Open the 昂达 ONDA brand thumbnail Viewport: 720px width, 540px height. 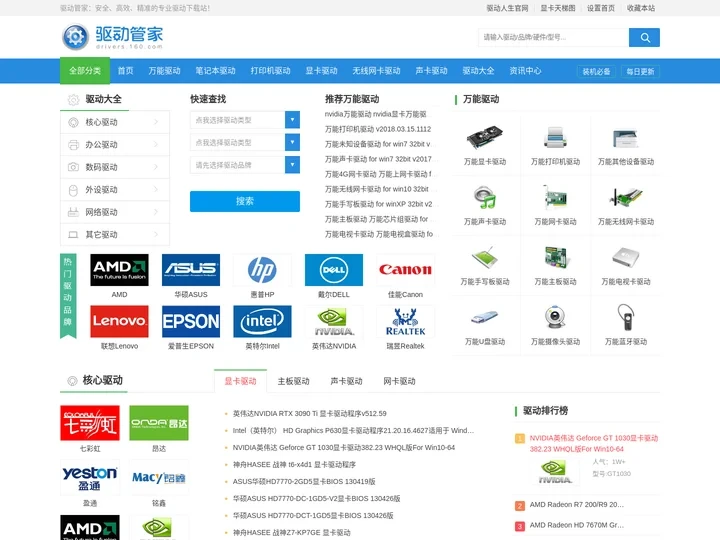tap(159, 423)
